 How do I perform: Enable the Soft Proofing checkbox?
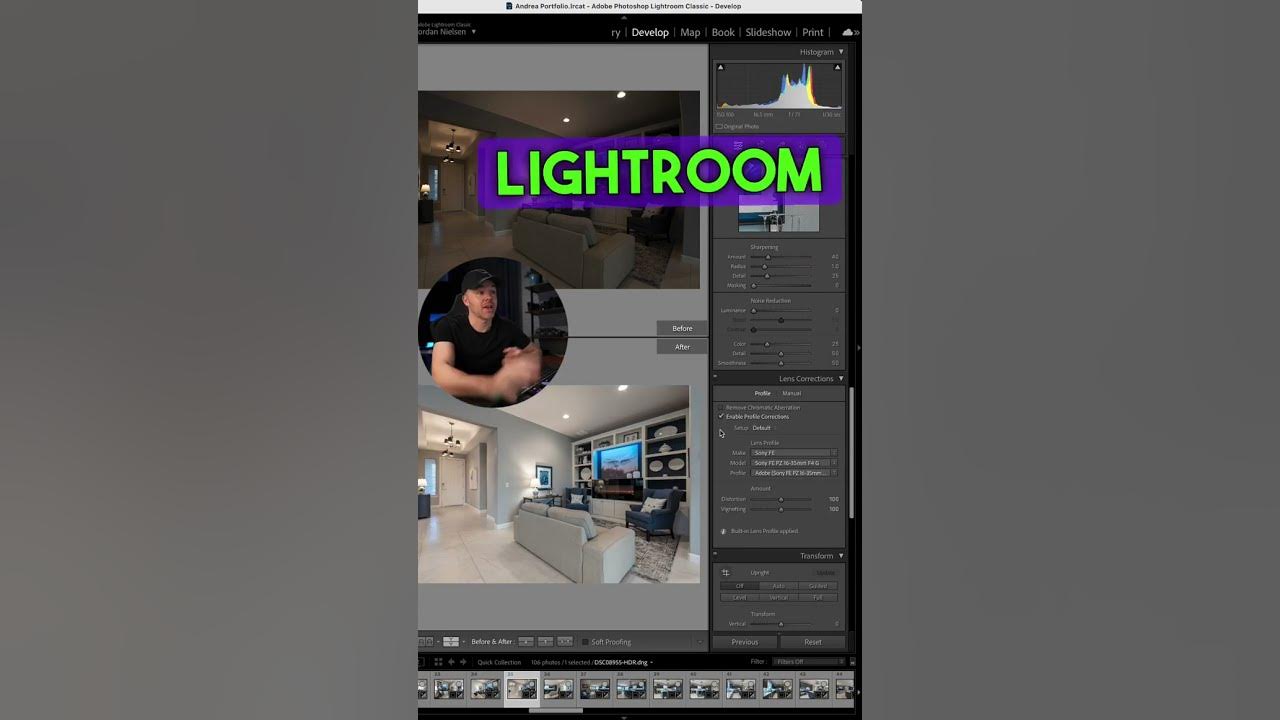[x=584, y=642]
